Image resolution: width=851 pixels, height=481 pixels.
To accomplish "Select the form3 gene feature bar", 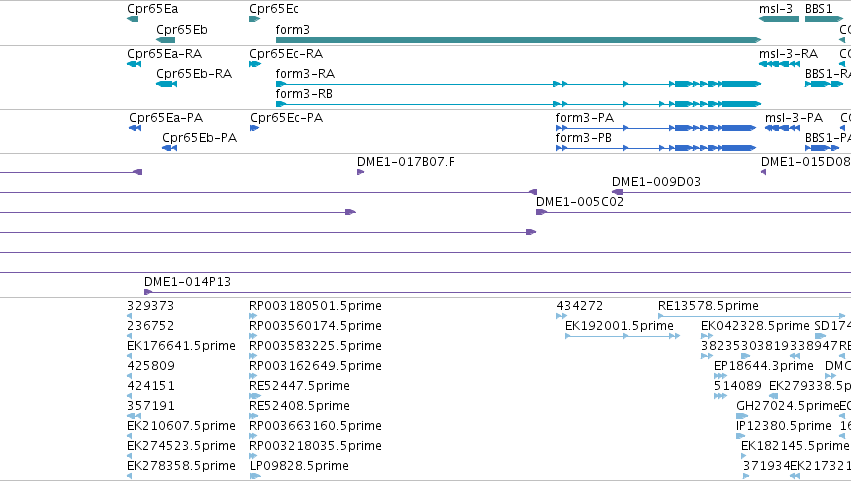I will [518, 40].
